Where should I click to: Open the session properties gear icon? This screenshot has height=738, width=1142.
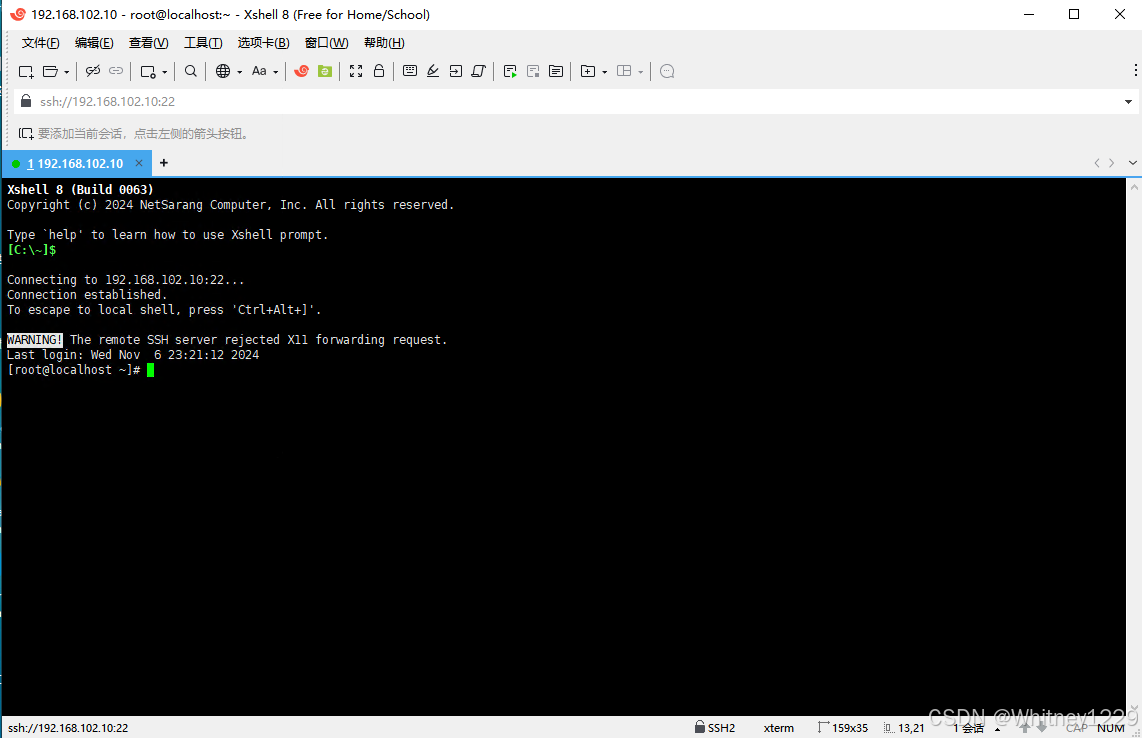point(148,71)
